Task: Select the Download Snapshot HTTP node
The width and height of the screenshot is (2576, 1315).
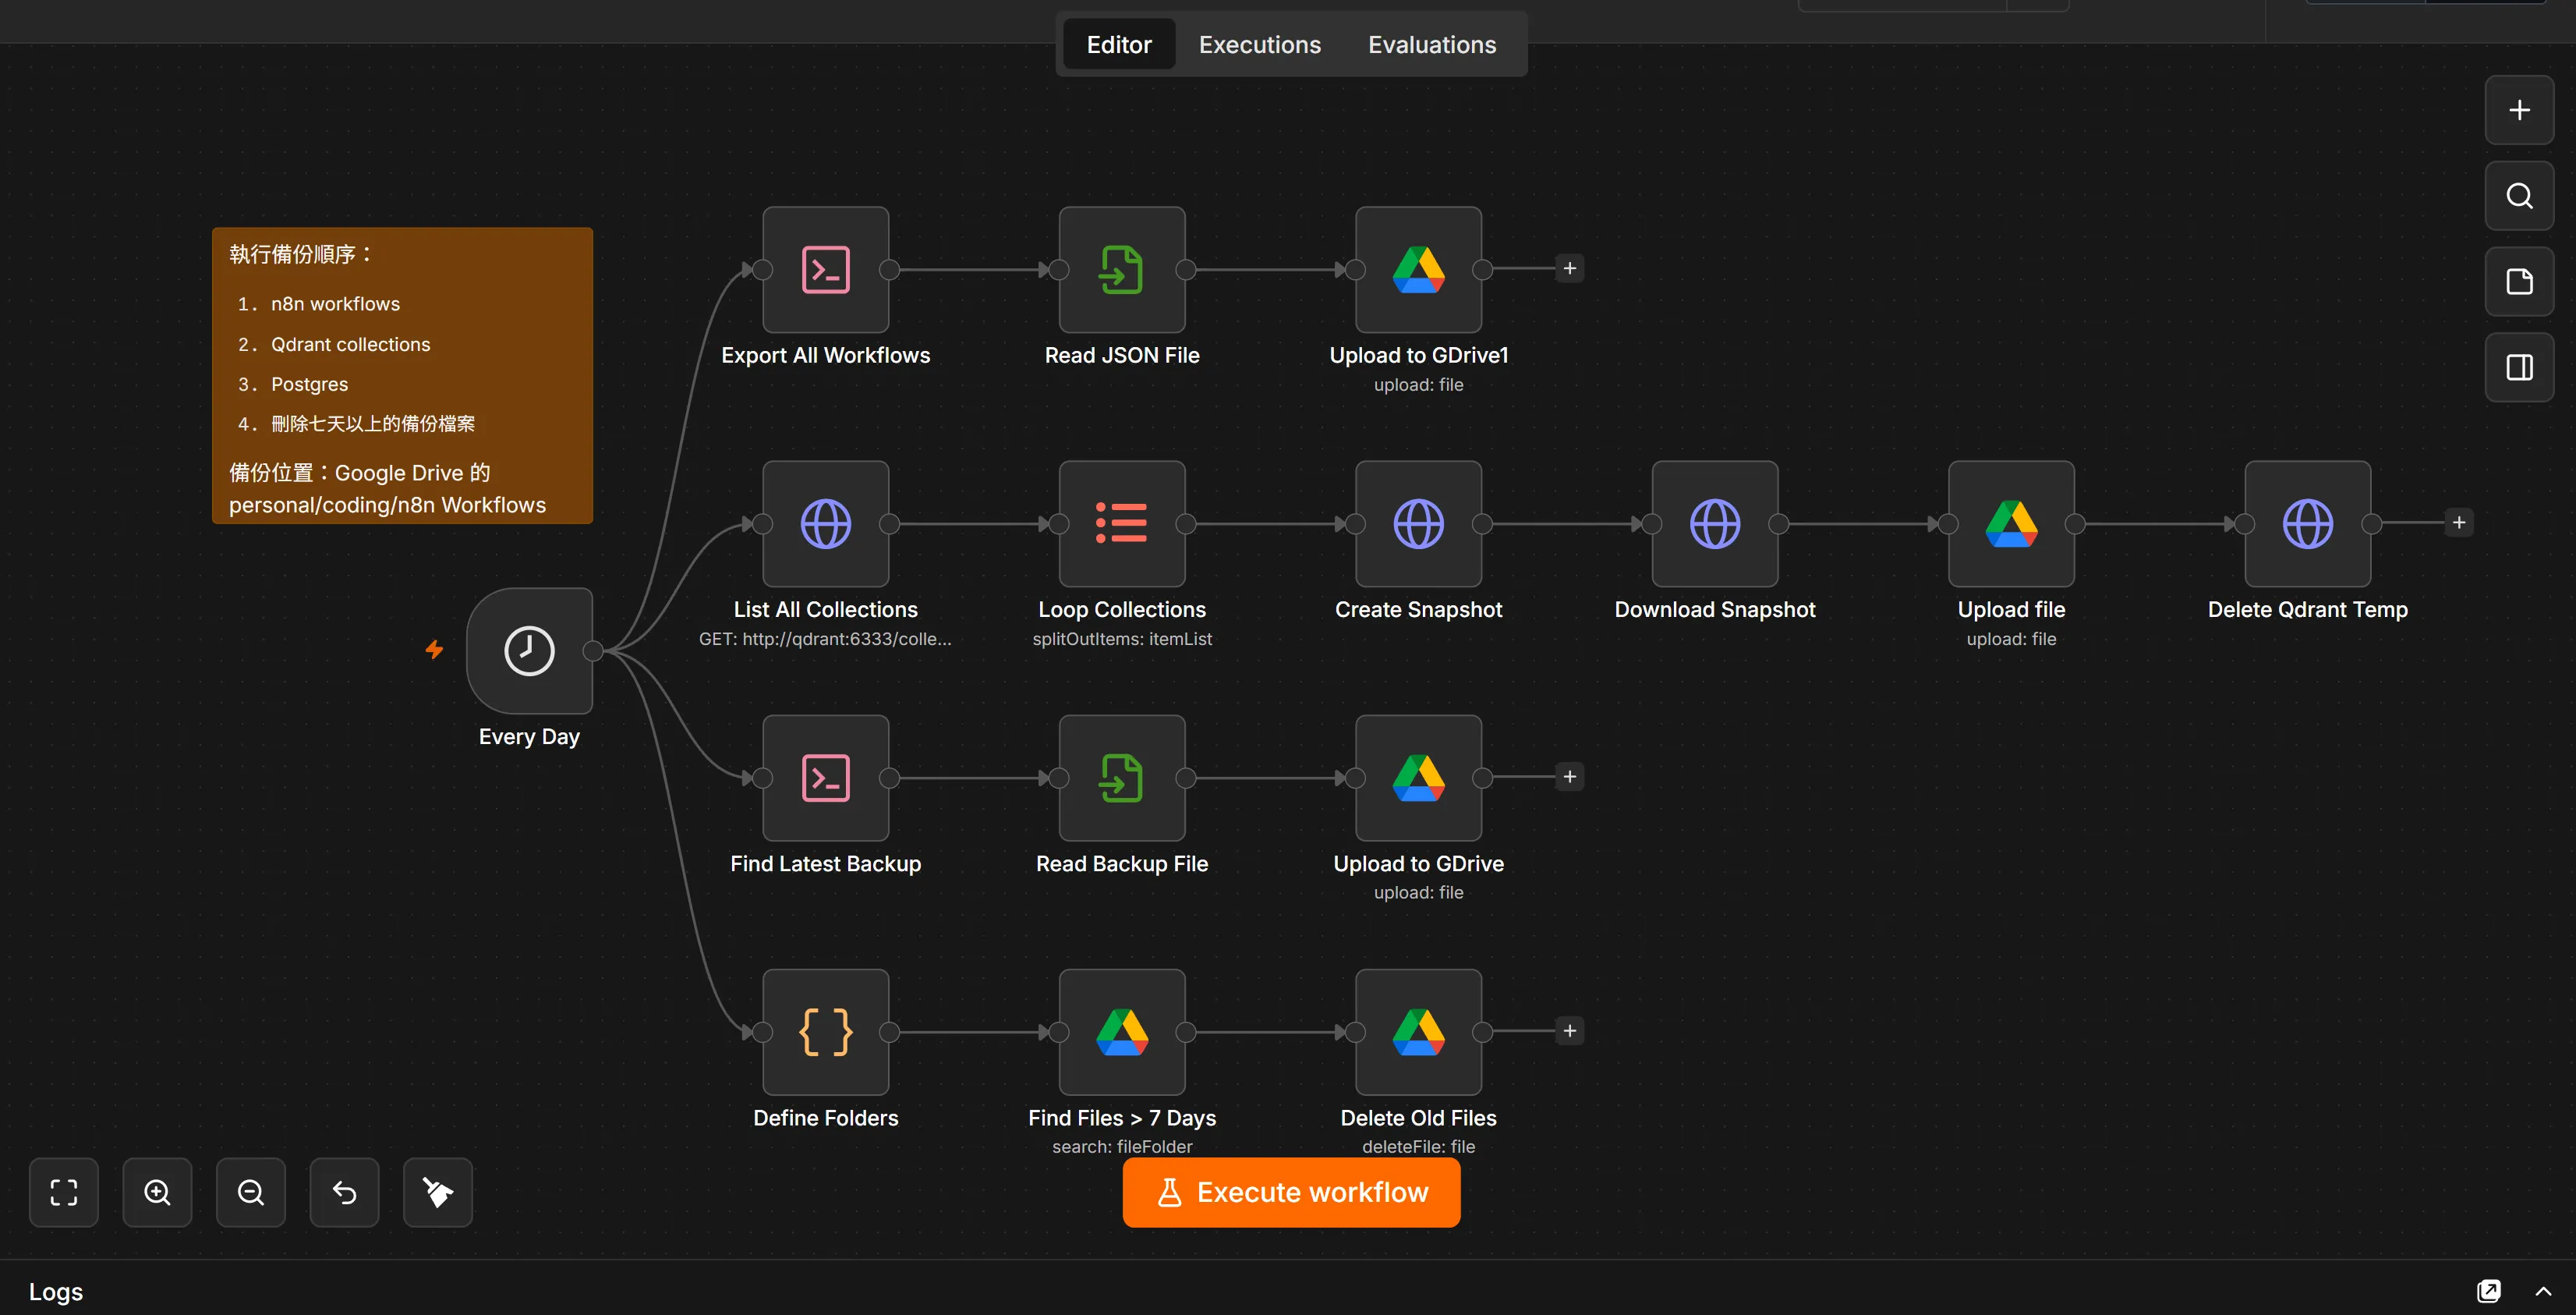Action: pyautogui.click(x=1715, y=523)
